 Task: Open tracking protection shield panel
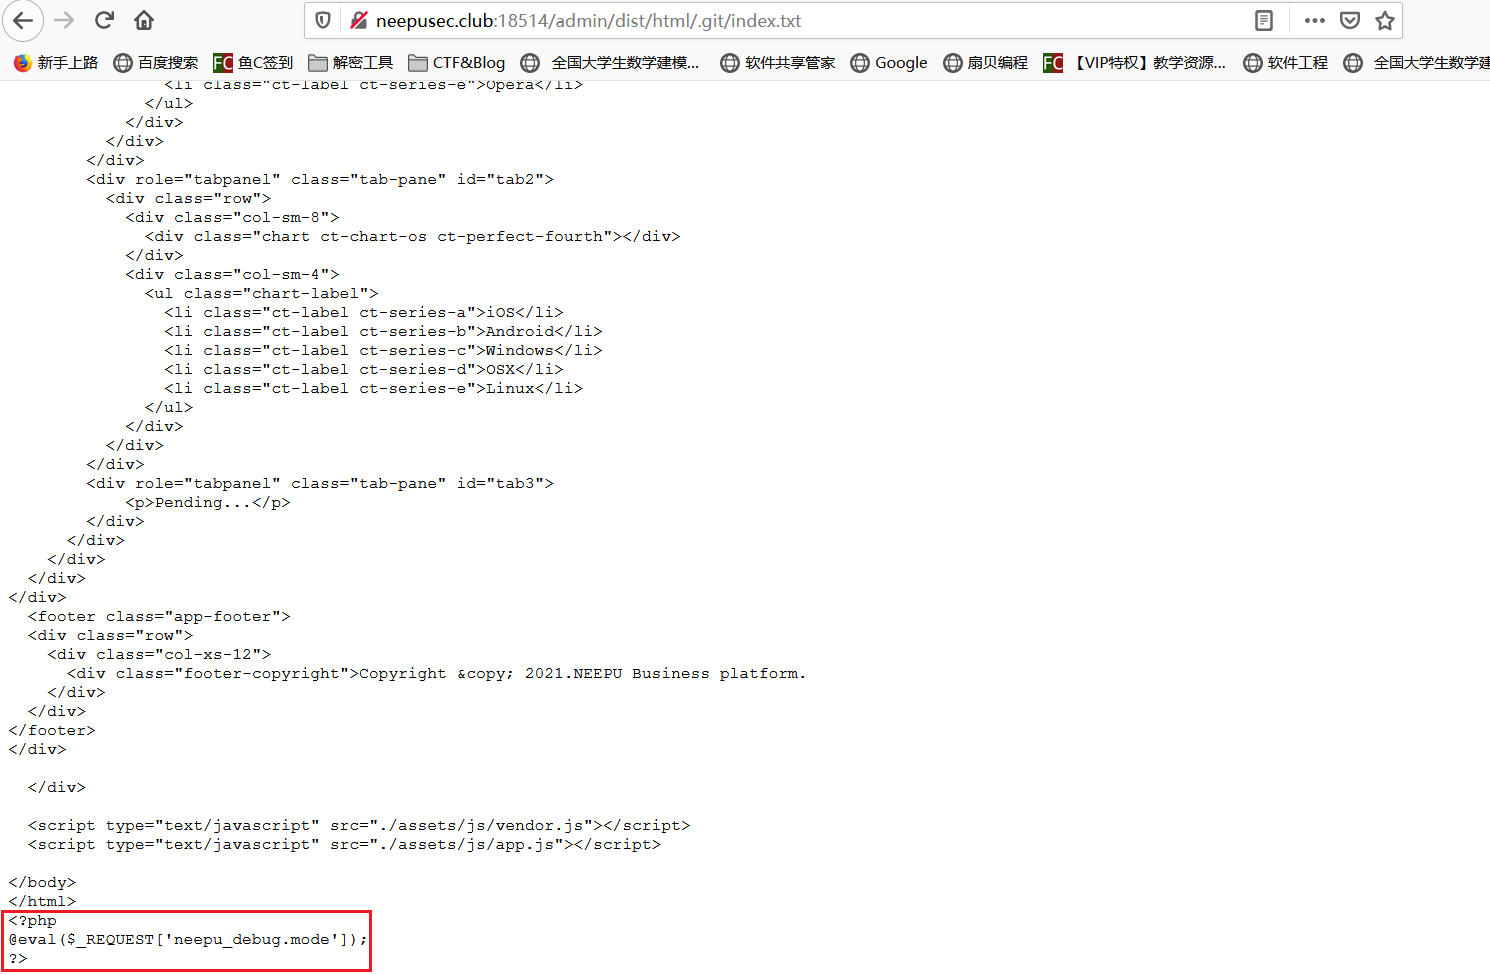[323, 21]
